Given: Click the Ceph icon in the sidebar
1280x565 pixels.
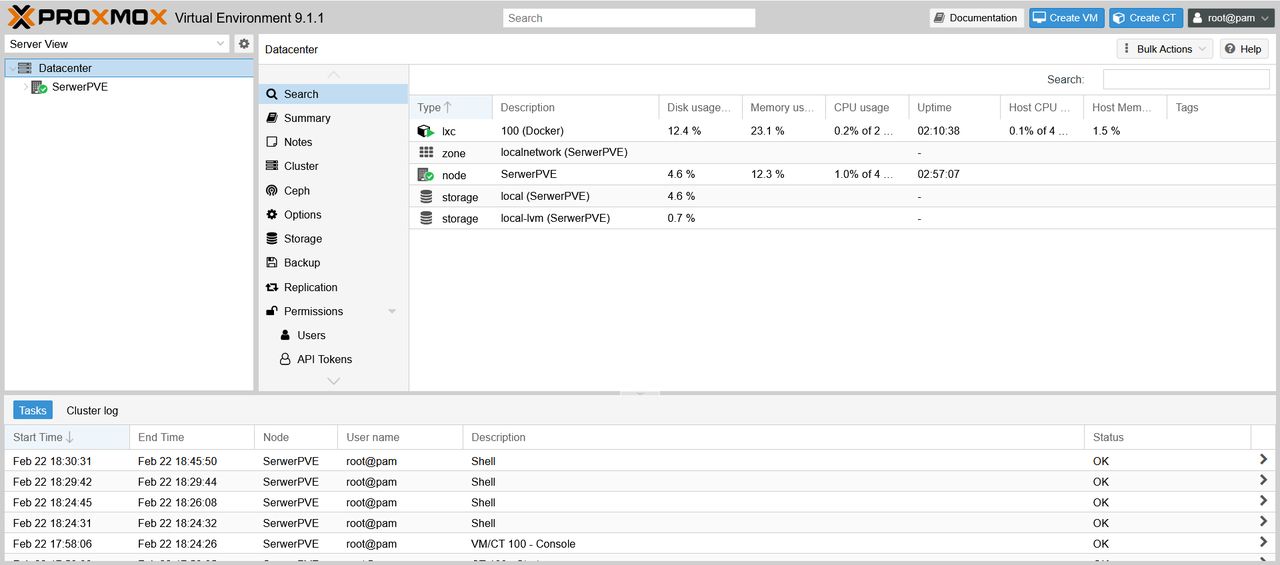Looking at the screenshot, I should [x=272, y=191].
